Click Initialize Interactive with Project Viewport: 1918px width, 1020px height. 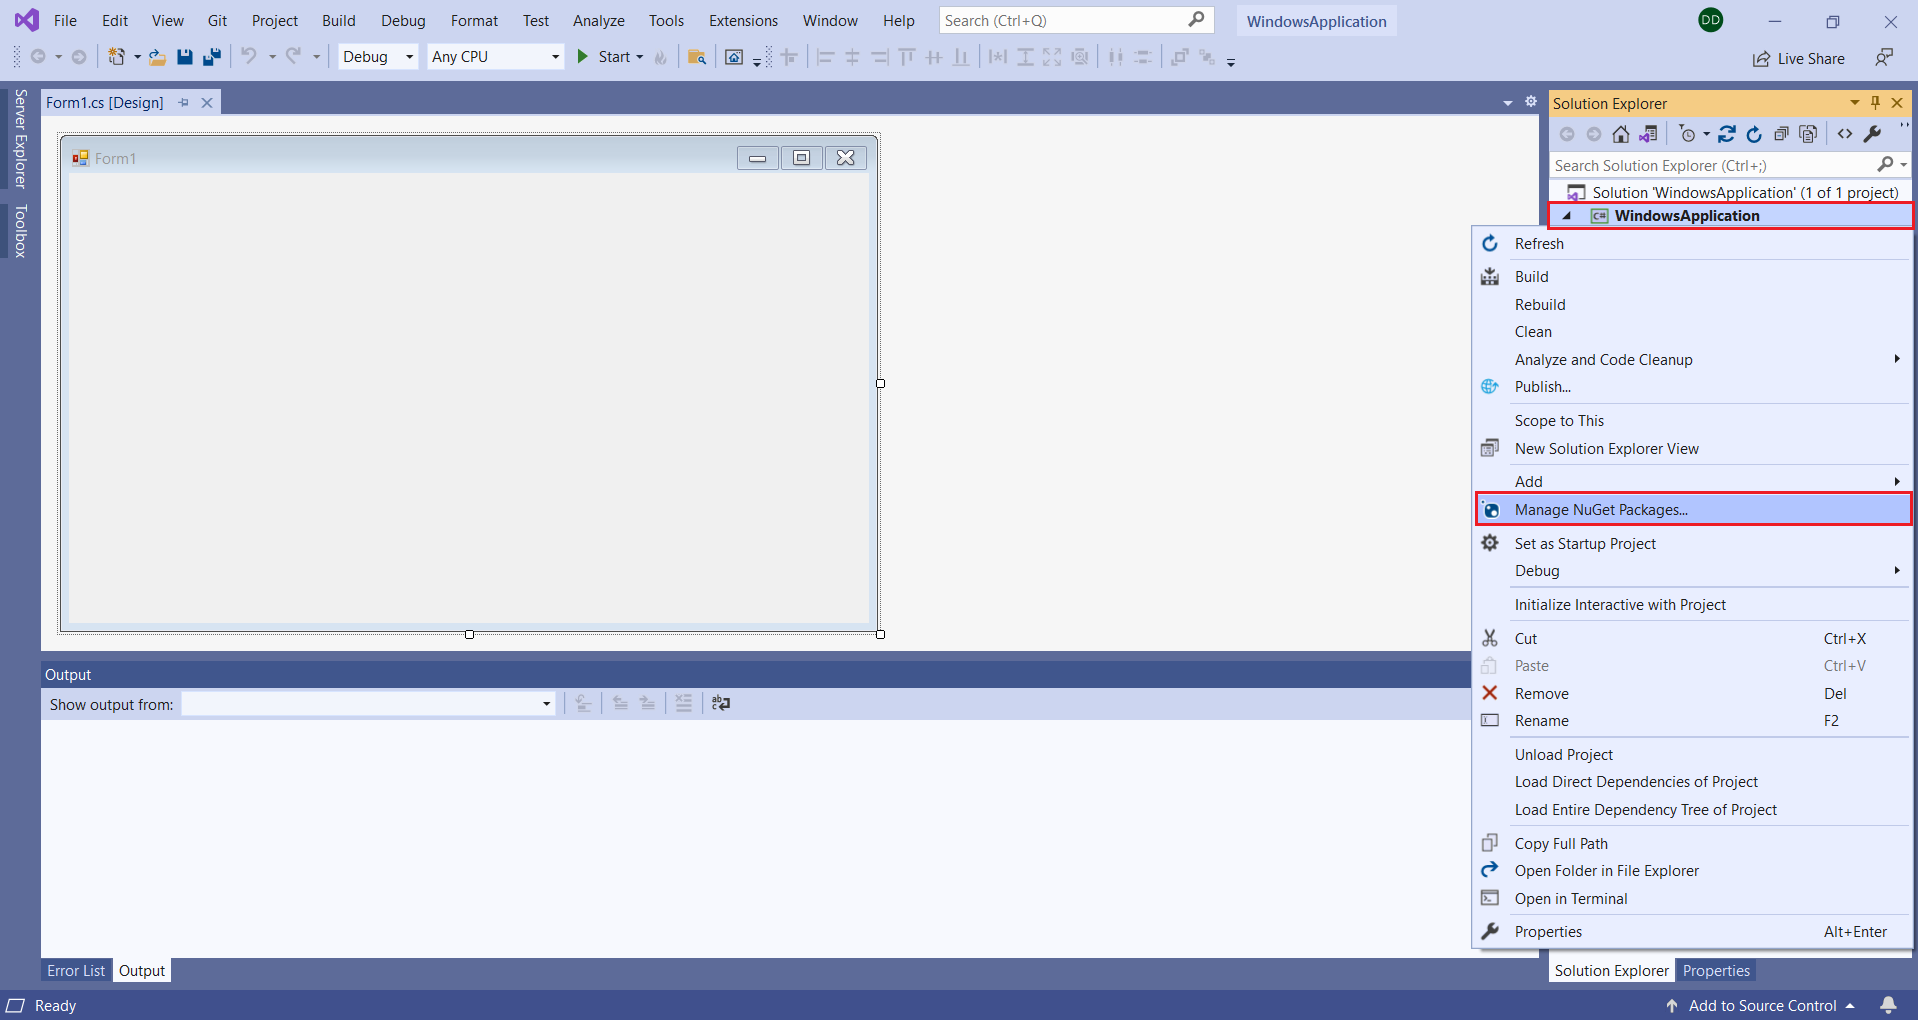tap(1692, 605)
